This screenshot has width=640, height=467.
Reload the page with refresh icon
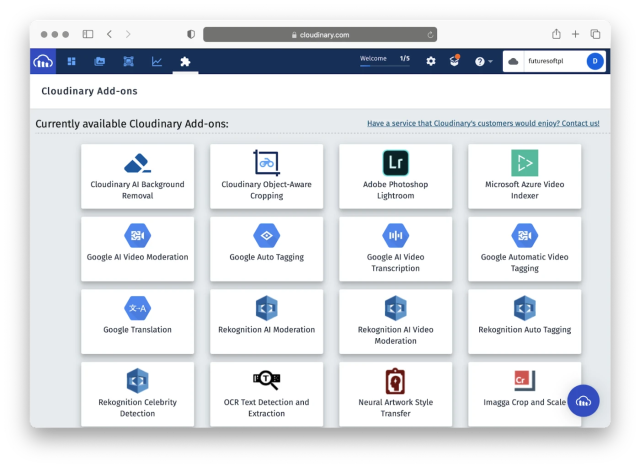tap(430, 35)
